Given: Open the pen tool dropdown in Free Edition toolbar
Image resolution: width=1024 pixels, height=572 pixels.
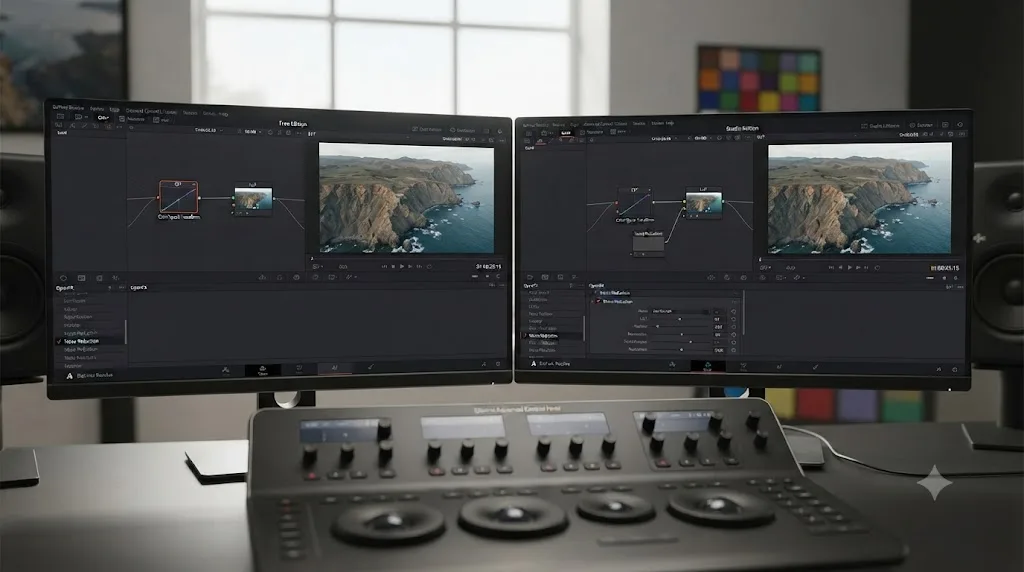Looking at the screenshot, I should point(351,277).
